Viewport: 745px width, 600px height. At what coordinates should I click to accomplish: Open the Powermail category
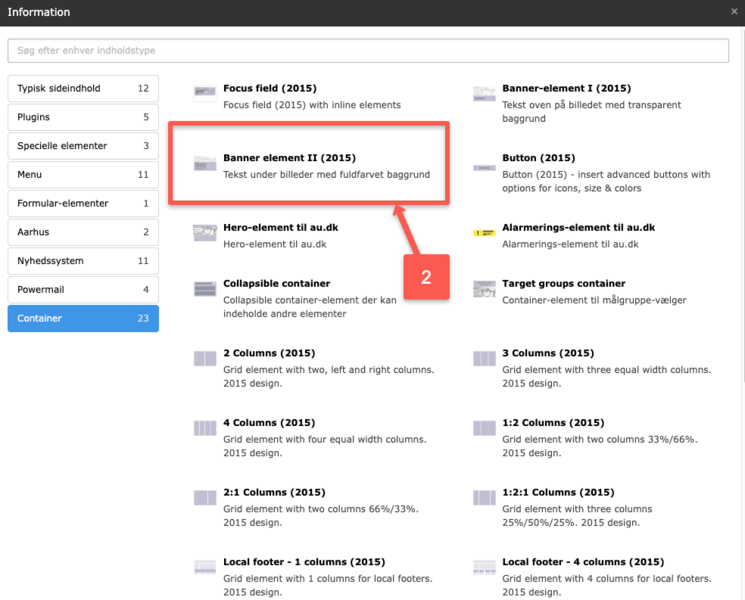pyautogui.click(x=82, y=290)
